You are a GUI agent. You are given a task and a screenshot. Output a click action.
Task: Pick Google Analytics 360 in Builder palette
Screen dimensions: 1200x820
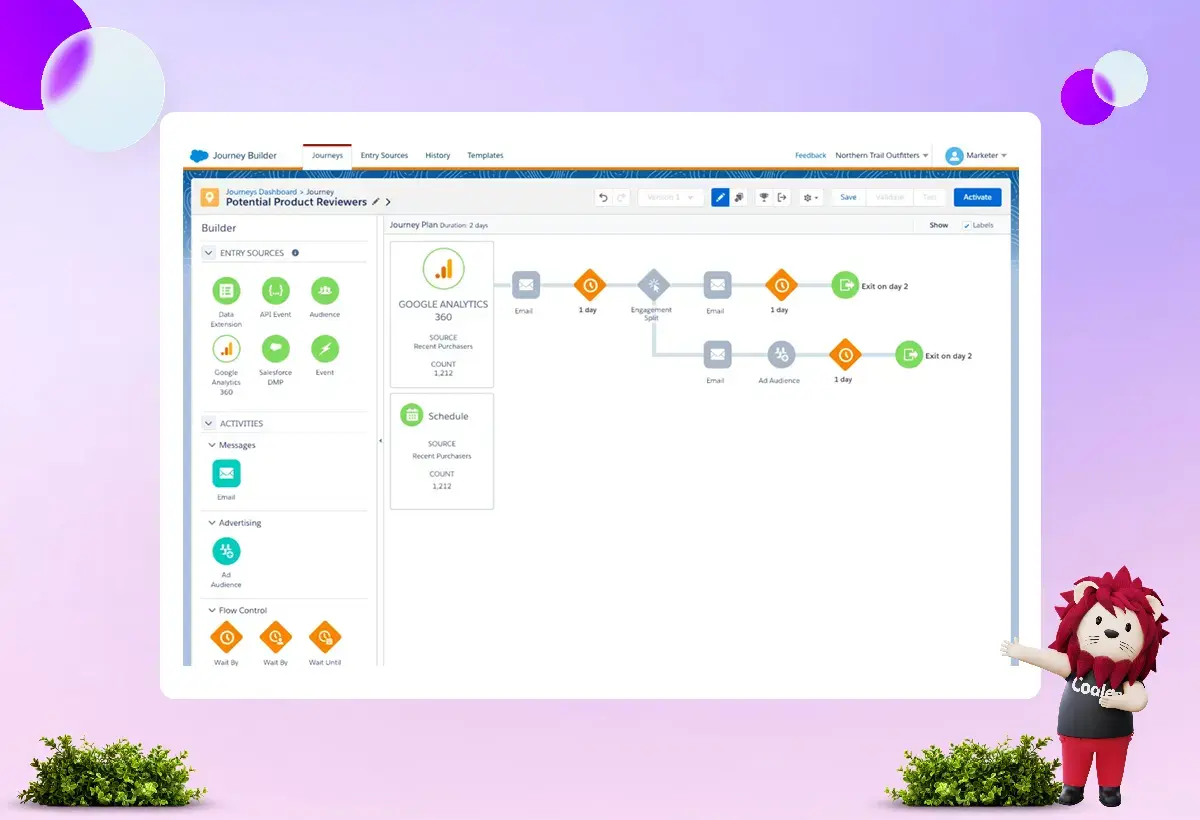(x=226, y=349)
